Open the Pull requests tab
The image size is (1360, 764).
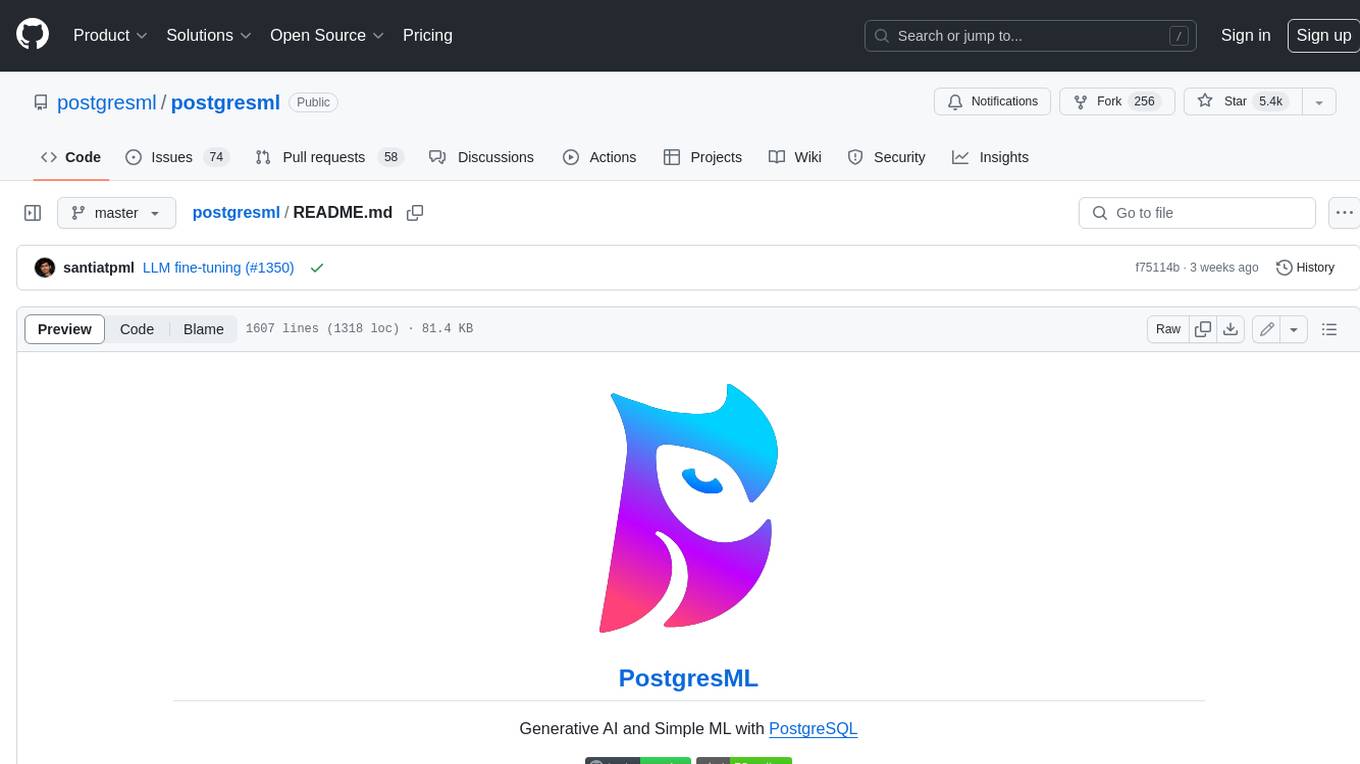pyautogui.click(x=328, y=157)
